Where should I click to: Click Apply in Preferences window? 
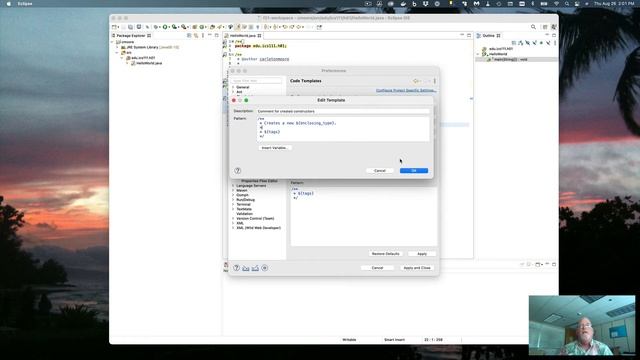(422, 254)
